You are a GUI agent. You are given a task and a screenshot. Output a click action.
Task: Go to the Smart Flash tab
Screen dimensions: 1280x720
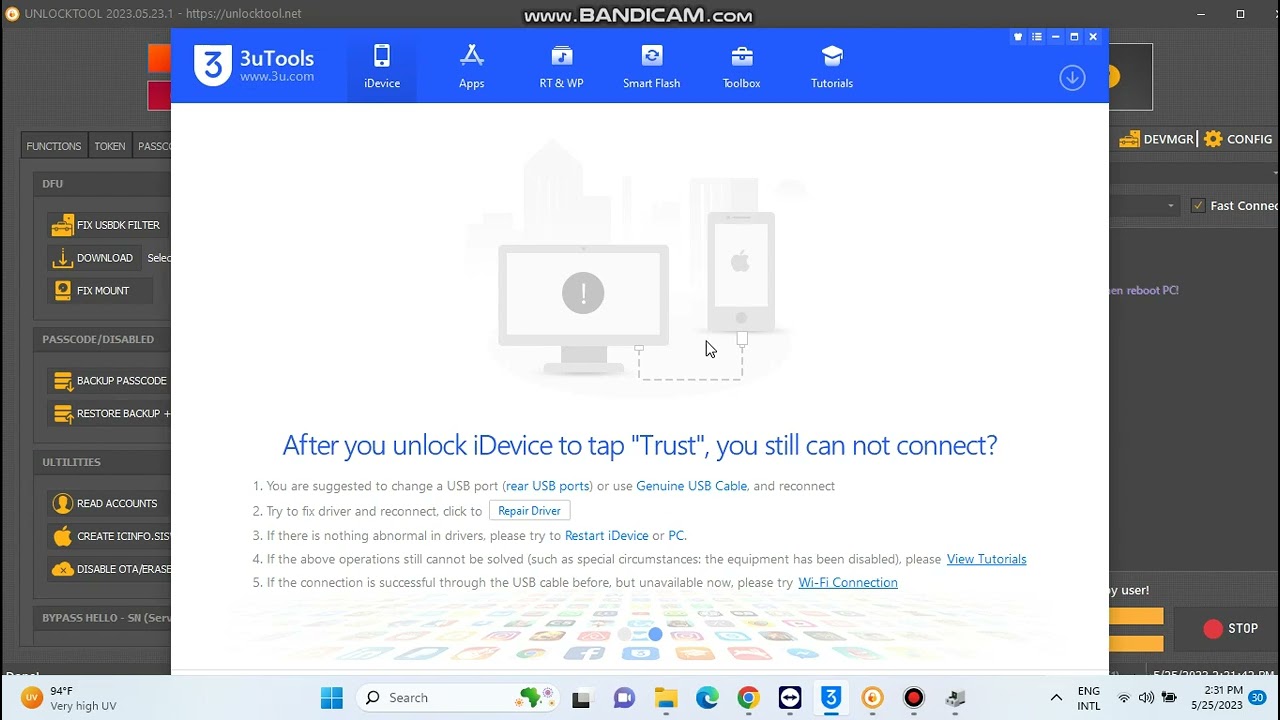652,66
